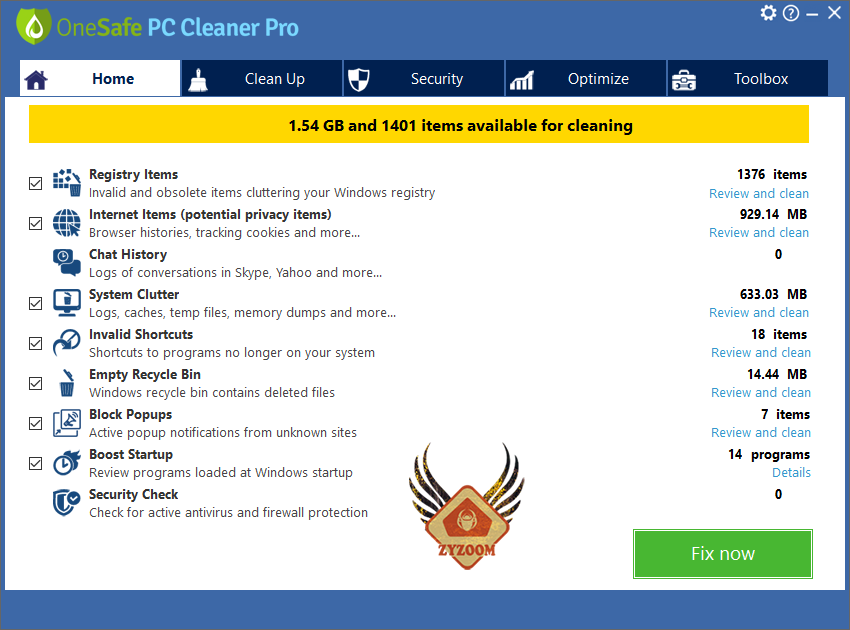Uncheck the Invalid Shortcuts checkbox
Viewport: 850px width, 630px height.
click(x=35, y=343)
